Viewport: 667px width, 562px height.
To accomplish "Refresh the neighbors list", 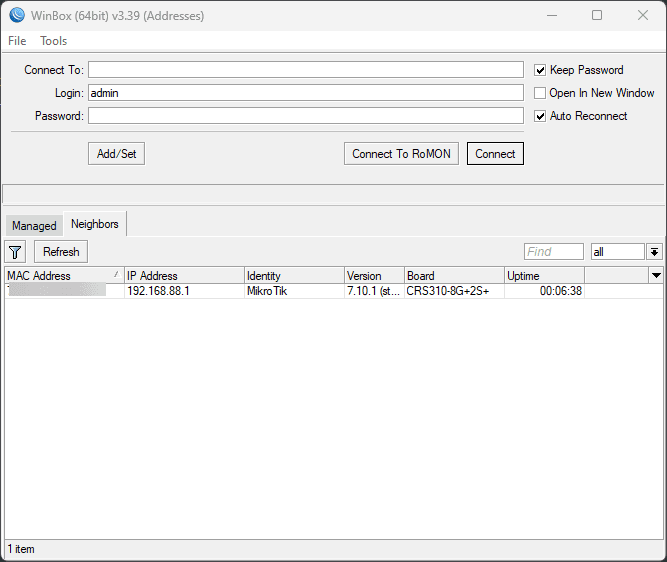I will point(61,252).
